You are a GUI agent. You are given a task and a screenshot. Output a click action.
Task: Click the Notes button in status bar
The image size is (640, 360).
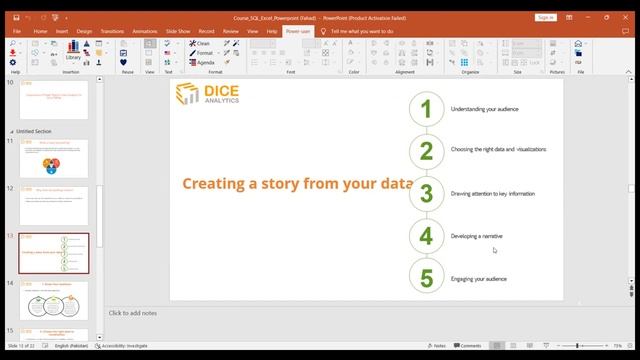click(x=437, y=346)
